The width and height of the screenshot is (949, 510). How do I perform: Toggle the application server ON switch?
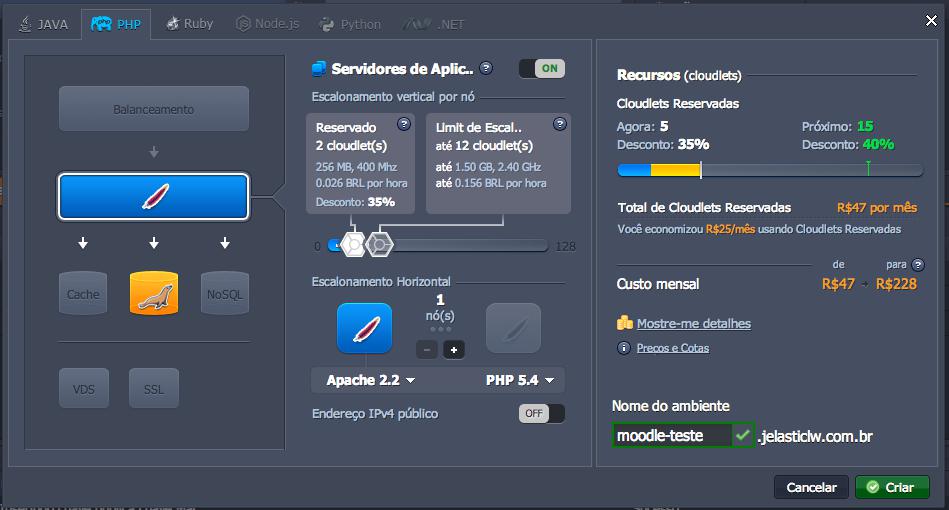coord(541,68)
